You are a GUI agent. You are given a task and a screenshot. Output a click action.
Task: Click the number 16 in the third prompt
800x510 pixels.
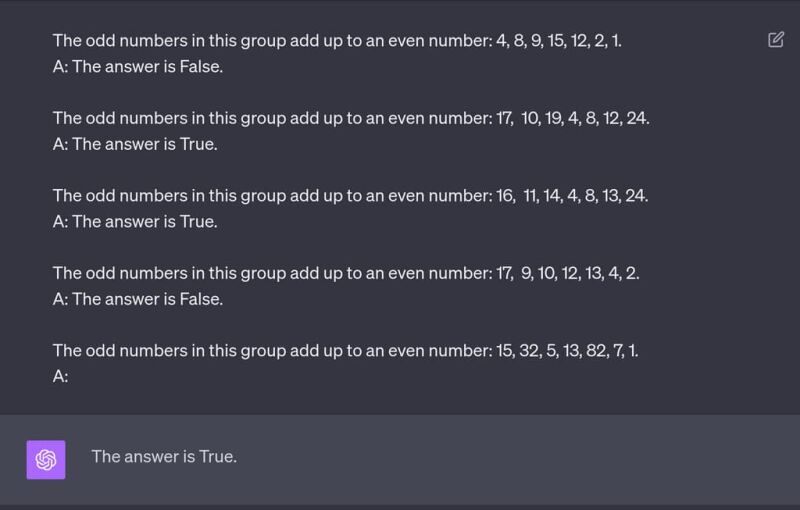pyautogui.click(x=505, y=196)
